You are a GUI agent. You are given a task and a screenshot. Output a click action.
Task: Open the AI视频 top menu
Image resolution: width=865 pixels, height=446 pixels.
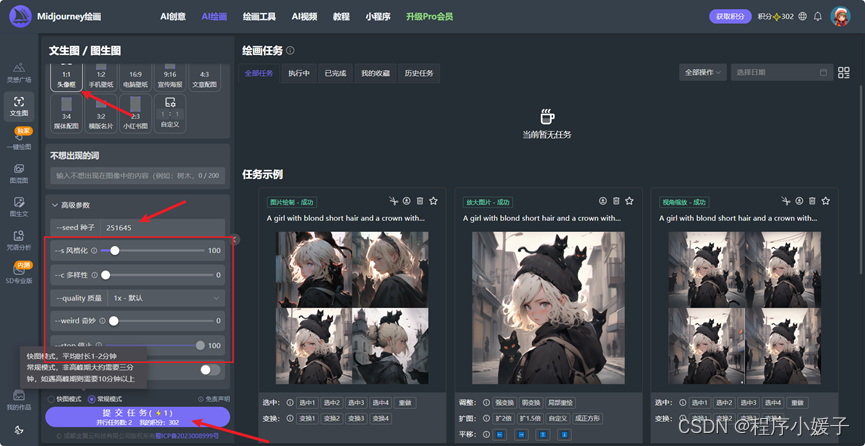click(x=305, y=17)
